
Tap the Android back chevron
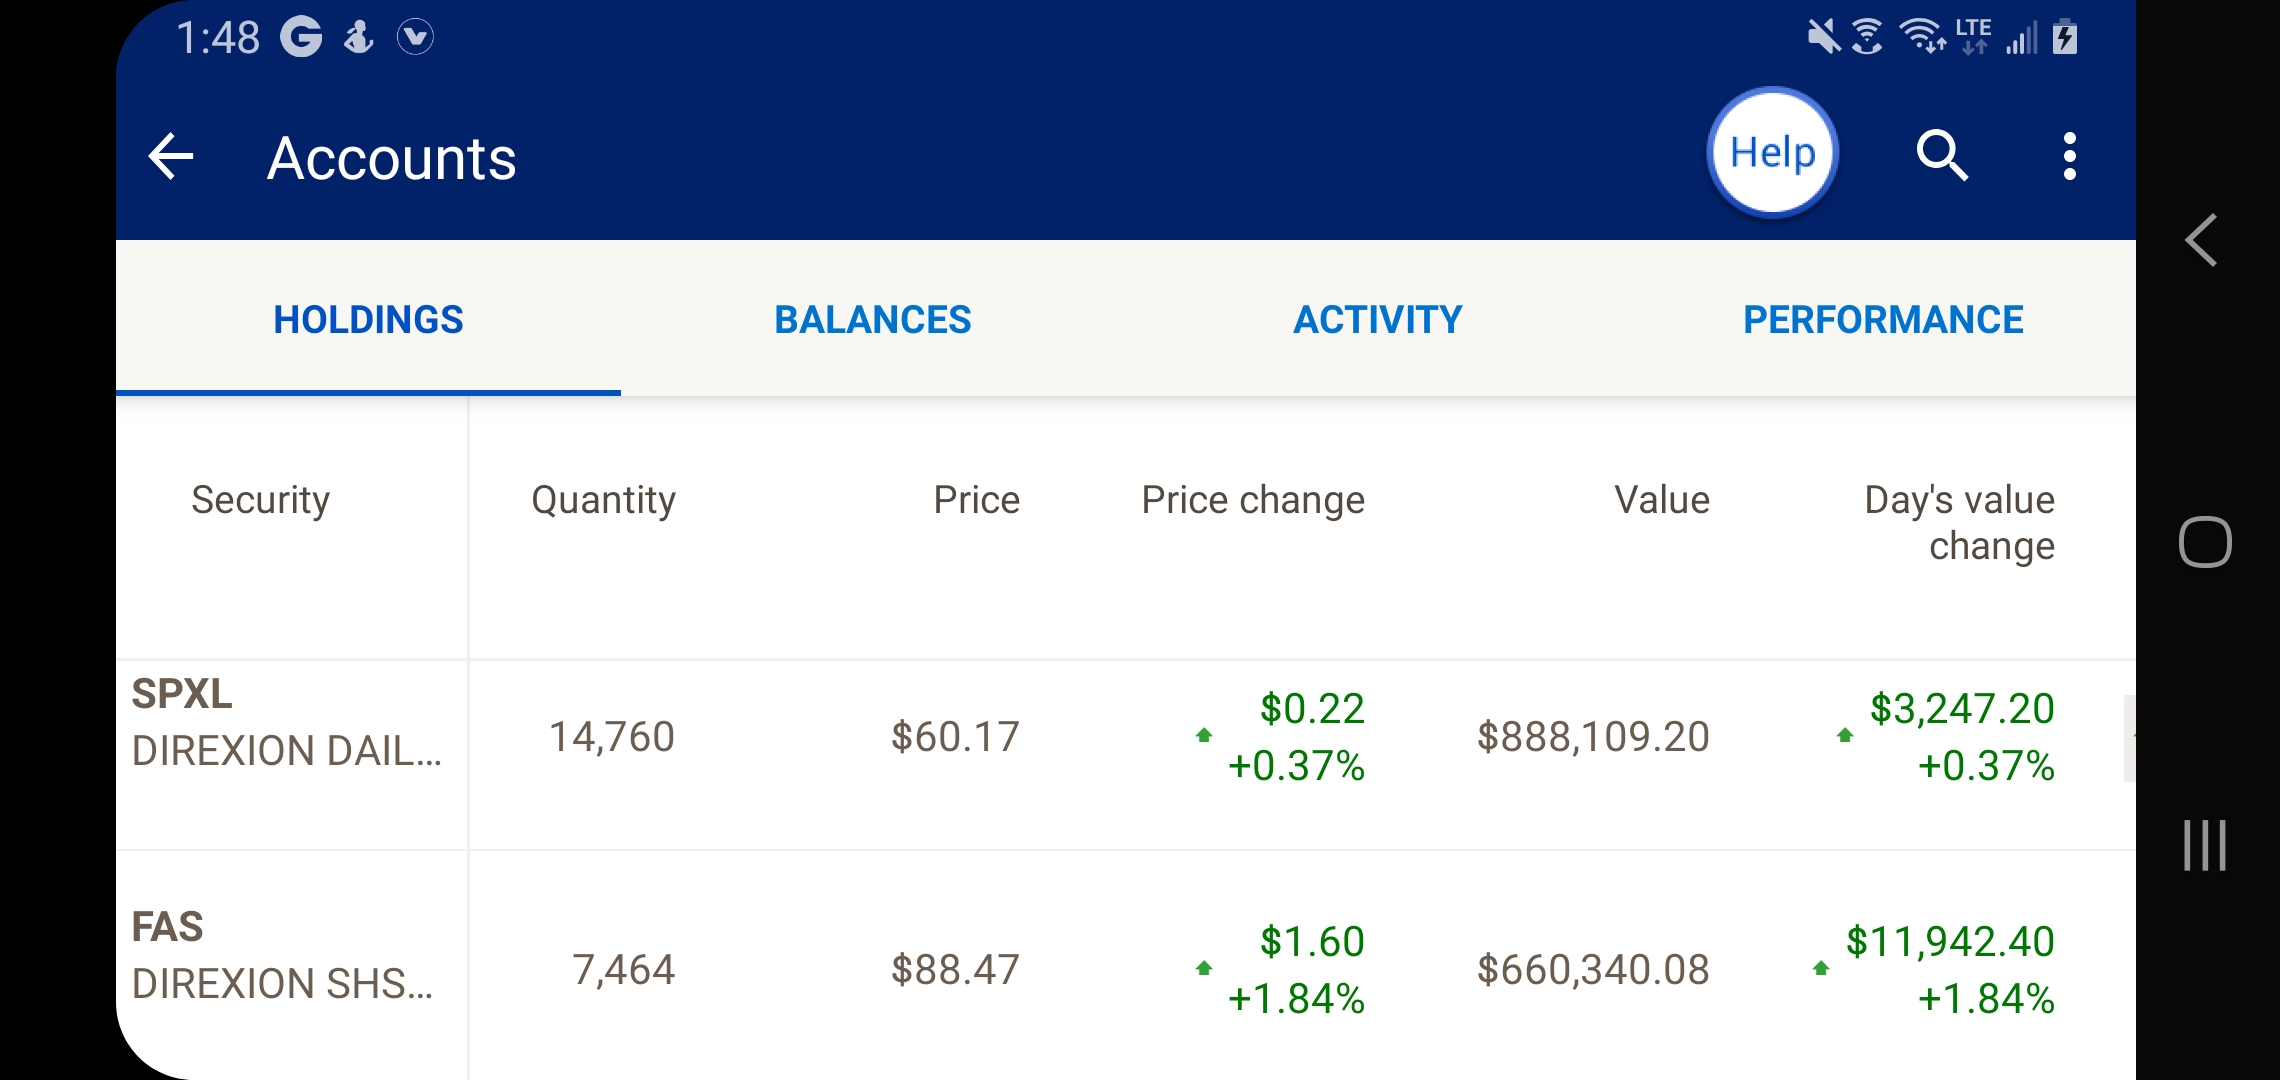coord(2202,241)
